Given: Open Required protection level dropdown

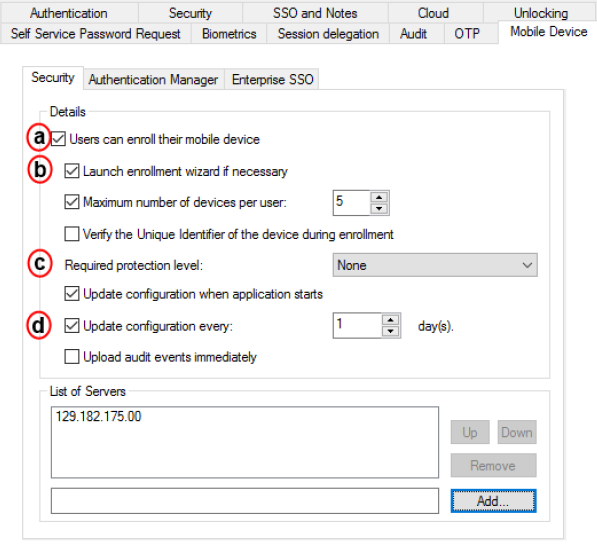Looking at the screenshot, I should pyautogui.click(x=435, y=265).
